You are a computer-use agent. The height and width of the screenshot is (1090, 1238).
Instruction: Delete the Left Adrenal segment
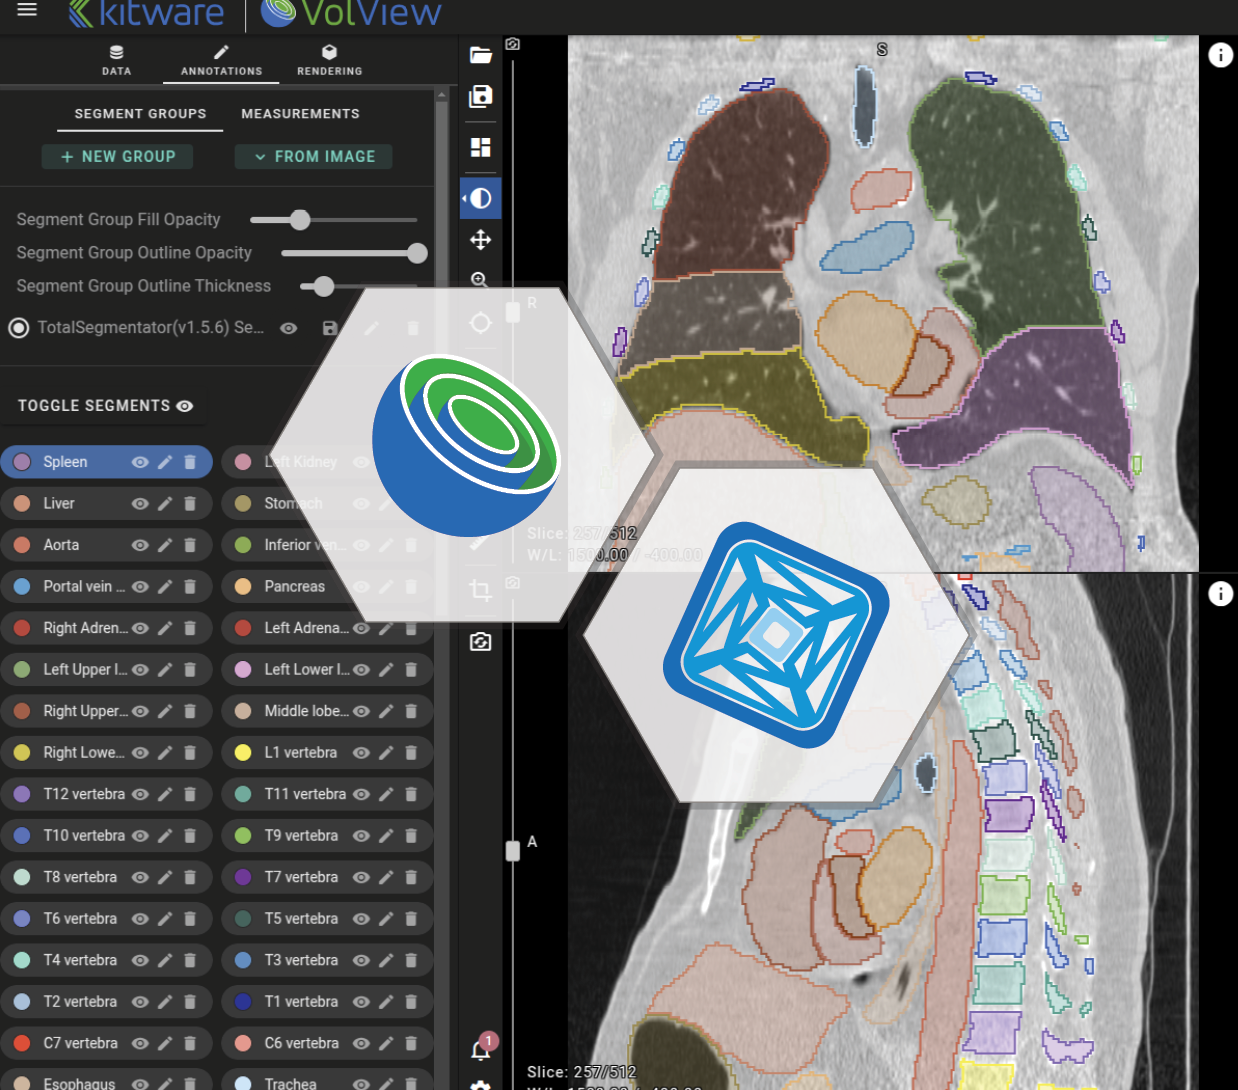[411, 628]
